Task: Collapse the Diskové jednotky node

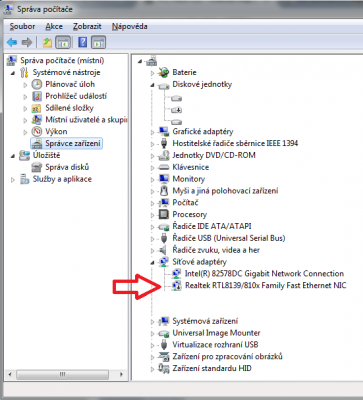Action: click(152, 85)
